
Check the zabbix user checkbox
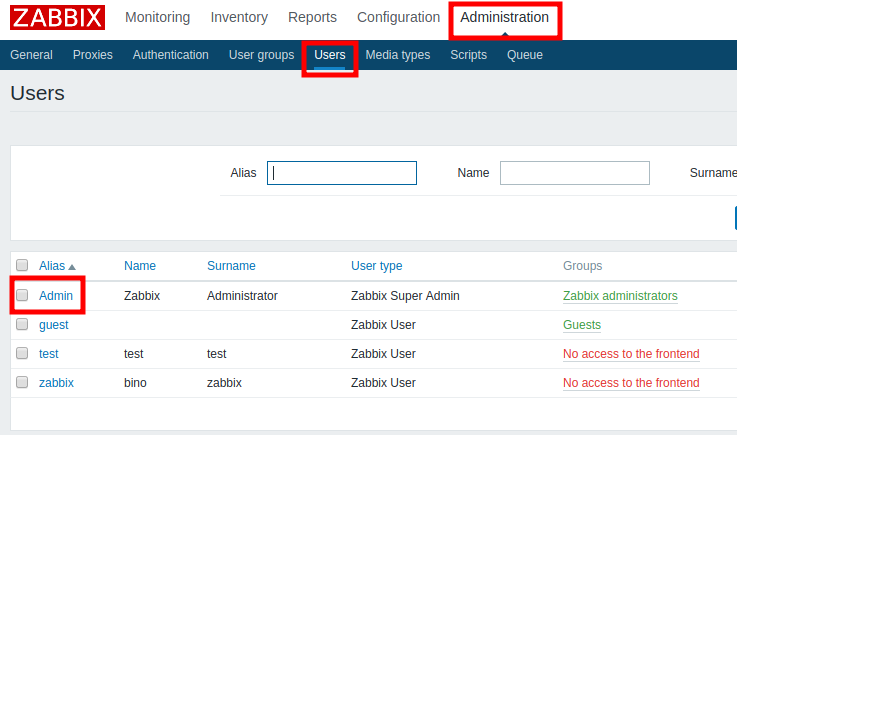coord(22,382)
